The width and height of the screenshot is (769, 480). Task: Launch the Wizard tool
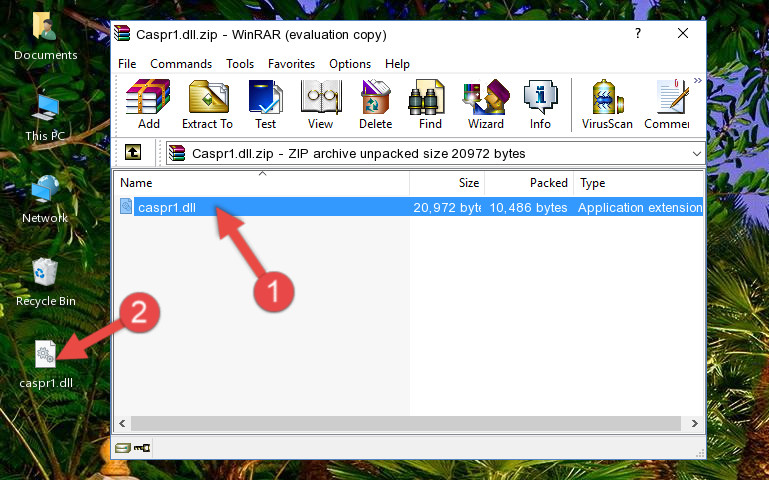(486, 104)
